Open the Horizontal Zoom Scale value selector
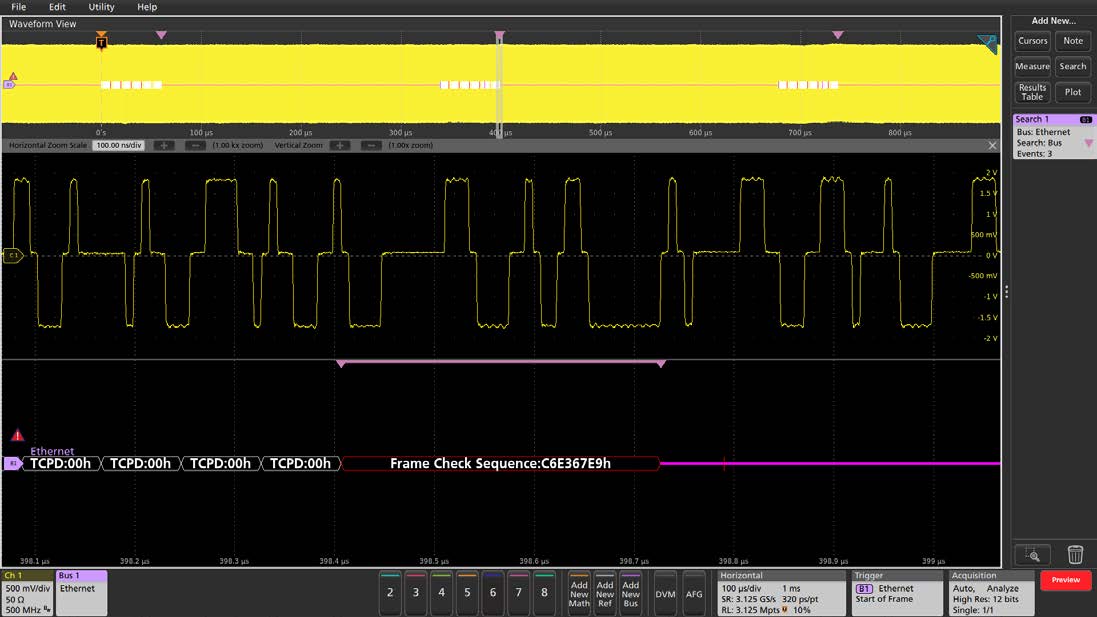The height and width of the screenshot is (617, 1097). pyautogui.click(x=117, y=145)
